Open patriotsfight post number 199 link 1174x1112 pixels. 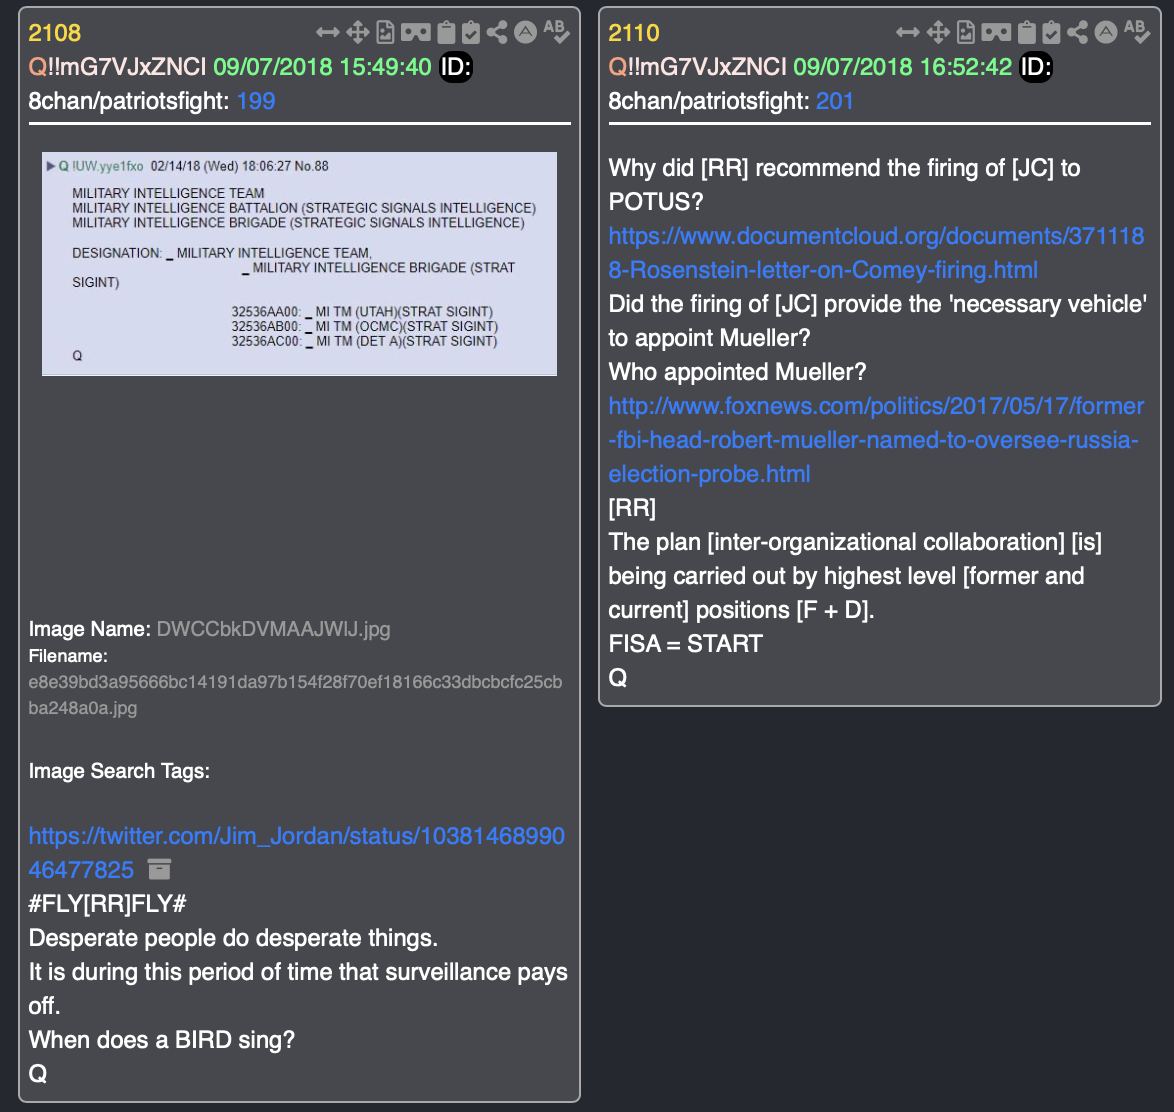pyautogui.click(x=256, y=101)
